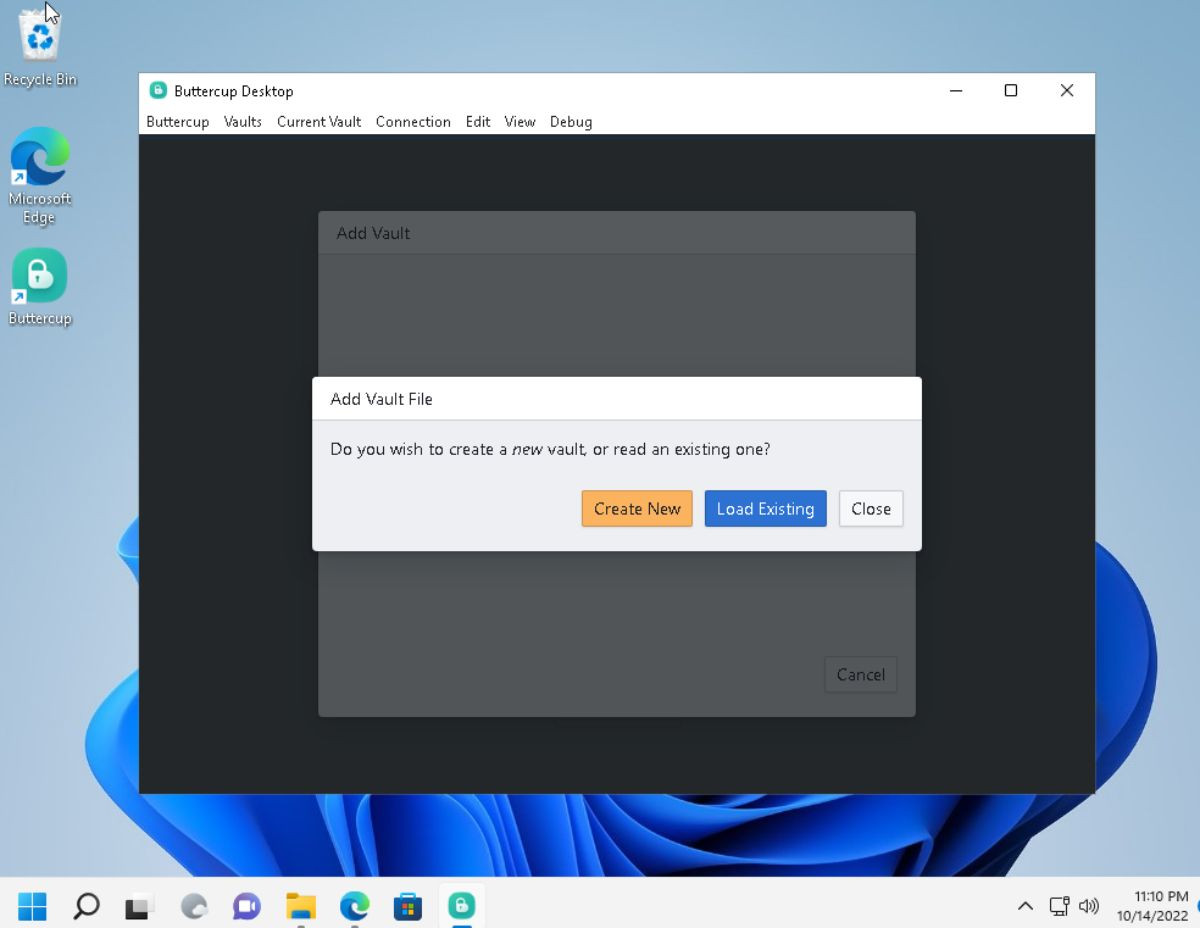
Task: Open the clock and date panel
Action: coord(1152,906)
